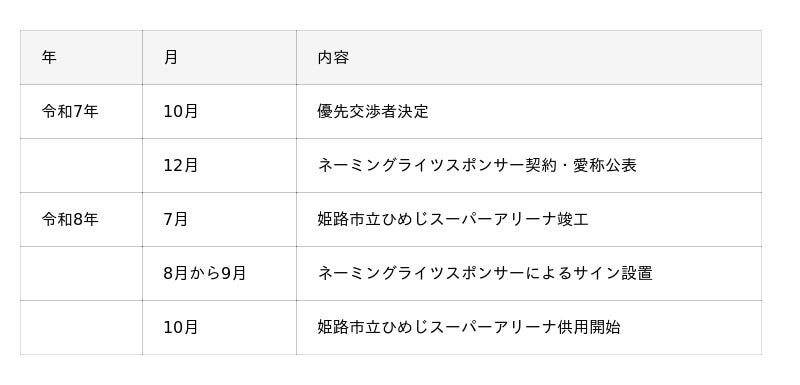Click the ネーミングライツスポンサーによるサイン設置 text
Screen dimensions: 800x385
click(485, 273)
